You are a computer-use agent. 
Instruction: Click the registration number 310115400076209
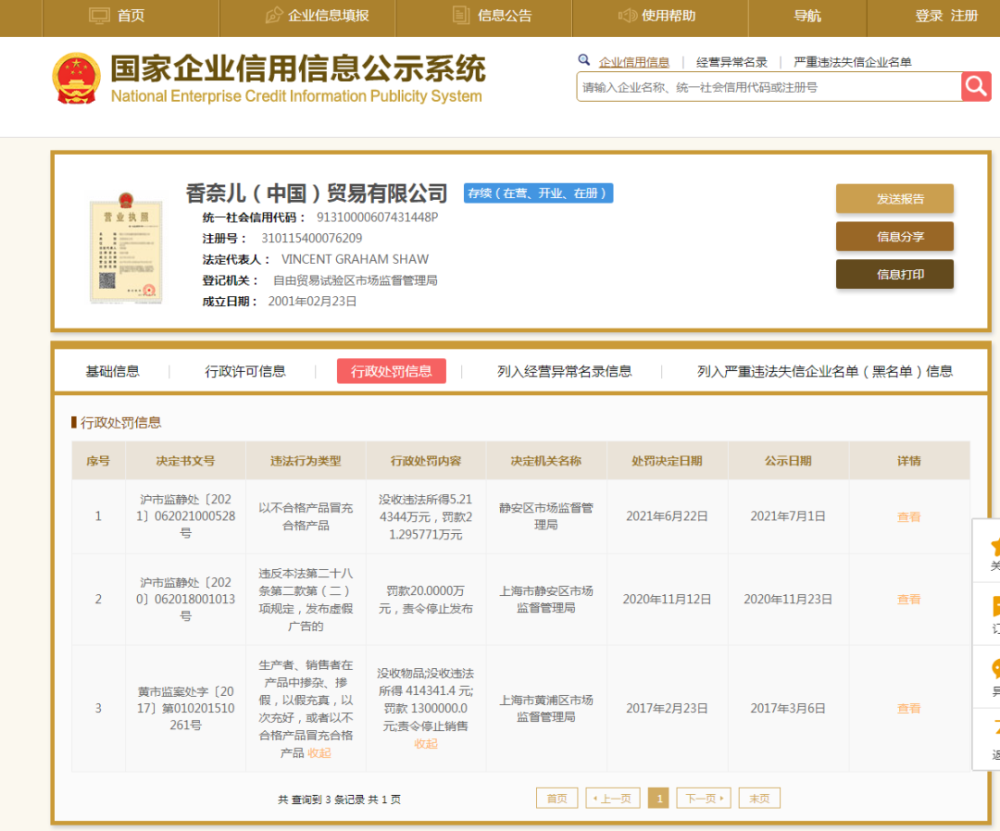point(311,239)
